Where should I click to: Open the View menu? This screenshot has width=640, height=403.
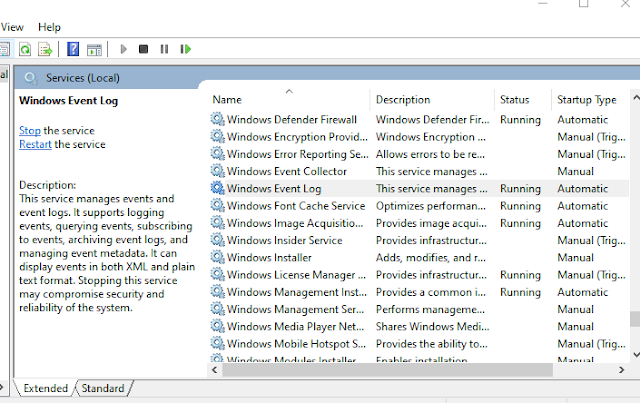(x=12, y=27)
